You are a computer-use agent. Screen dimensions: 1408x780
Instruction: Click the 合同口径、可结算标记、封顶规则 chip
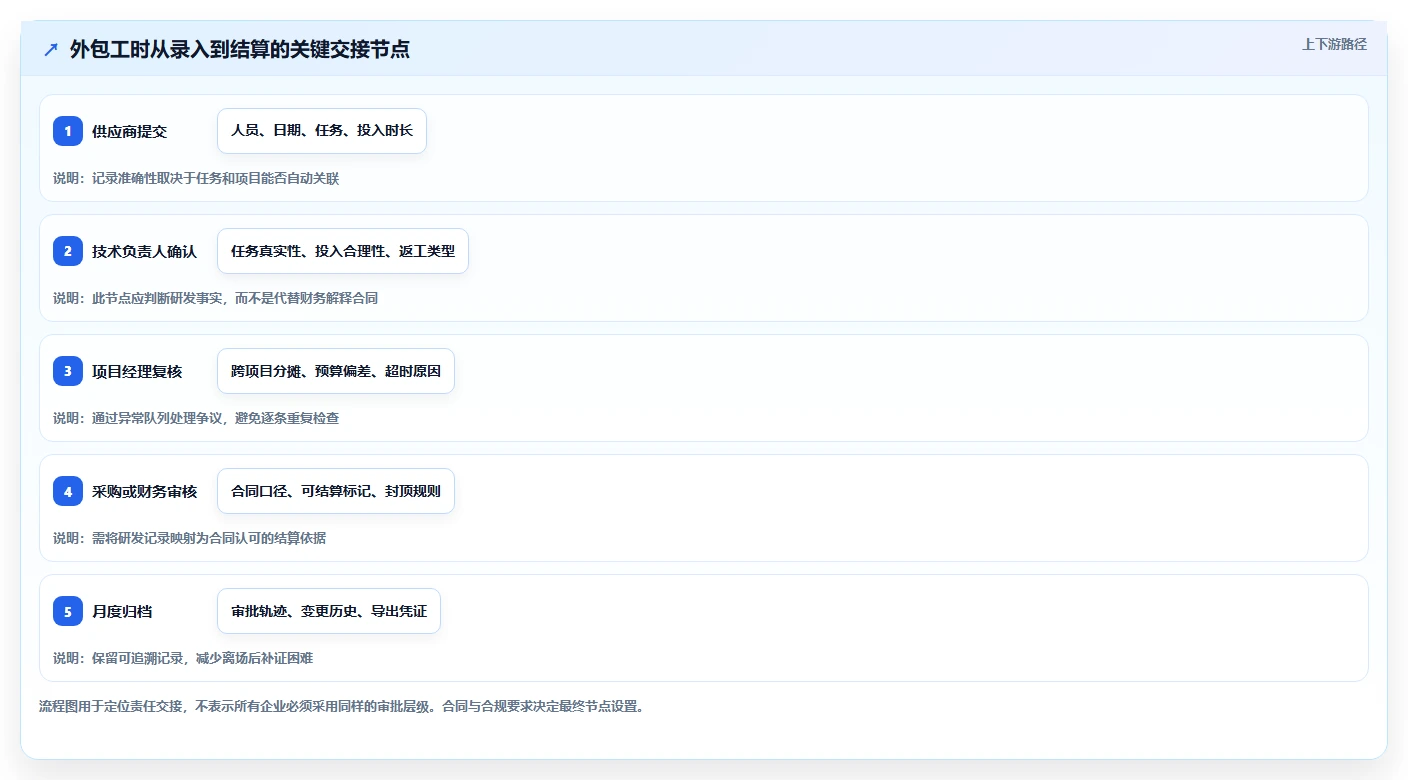point(336,491)
